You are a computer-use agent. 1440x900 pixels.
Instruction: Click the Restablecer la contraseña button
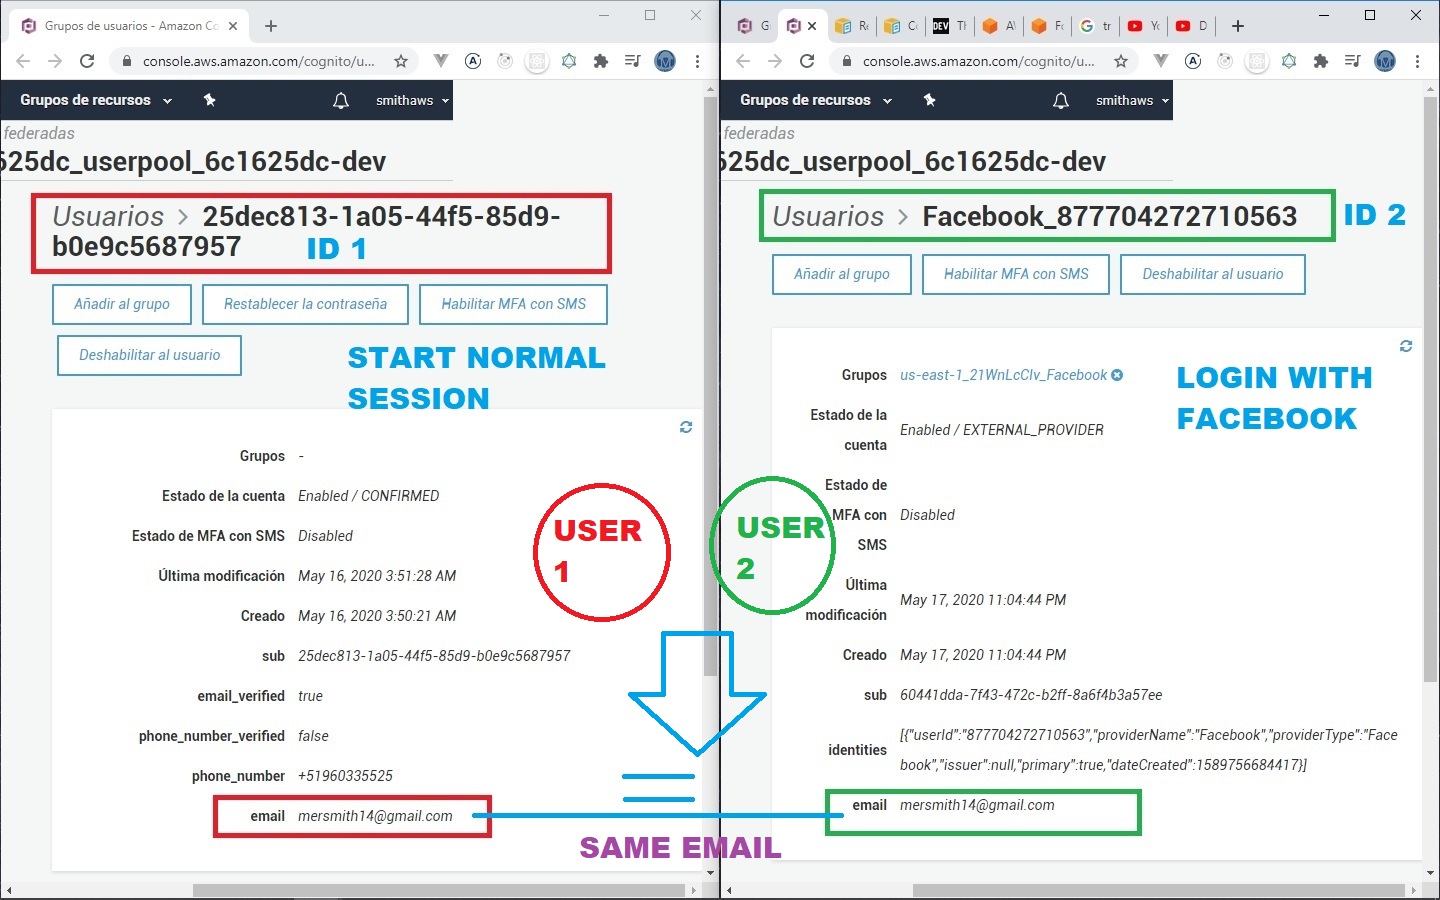[305, 304]
